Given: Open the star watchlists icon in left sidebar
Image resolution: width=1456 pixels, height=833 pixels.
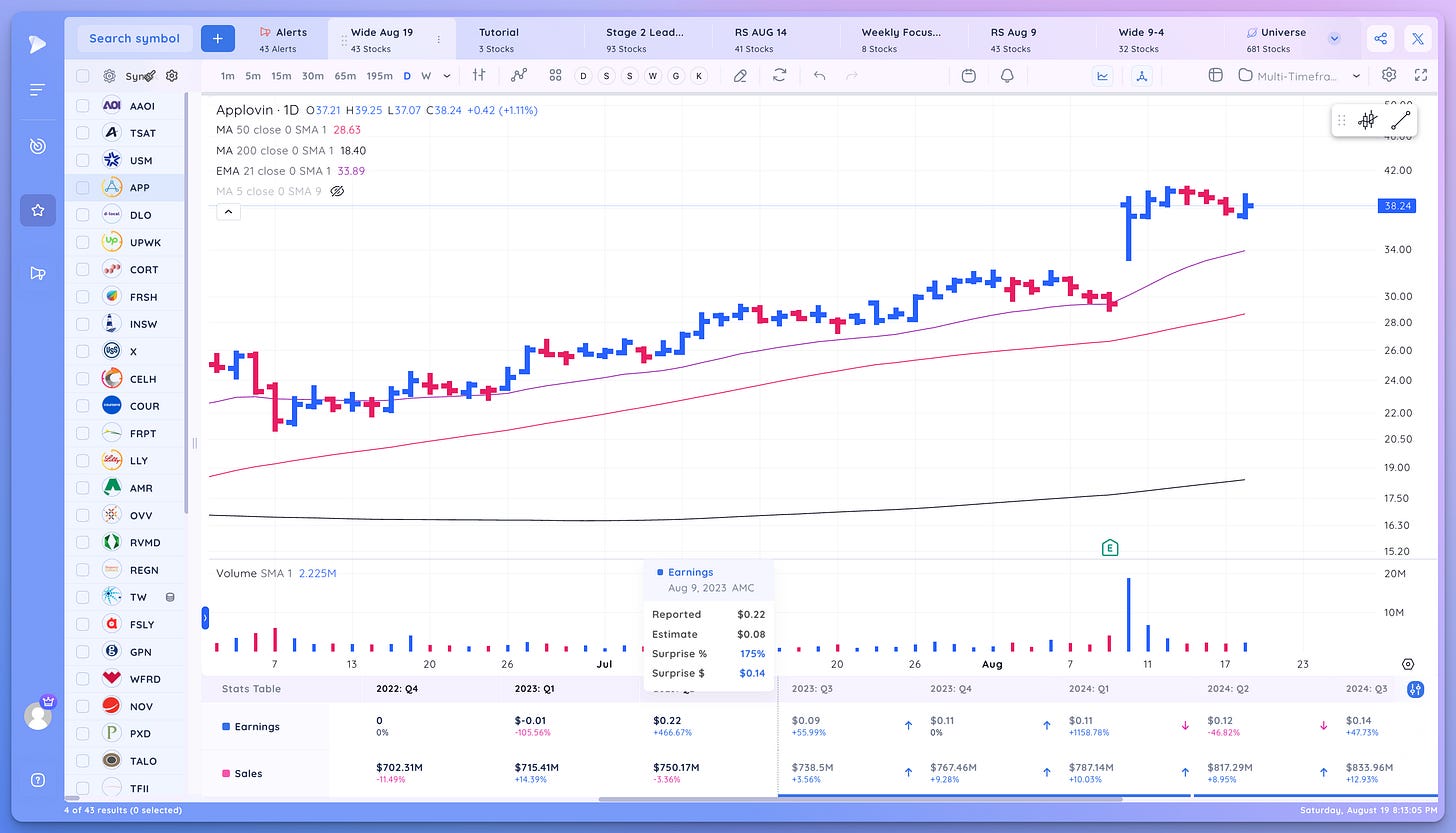Looking at the screenshot, I should click(x=37, y=210).
